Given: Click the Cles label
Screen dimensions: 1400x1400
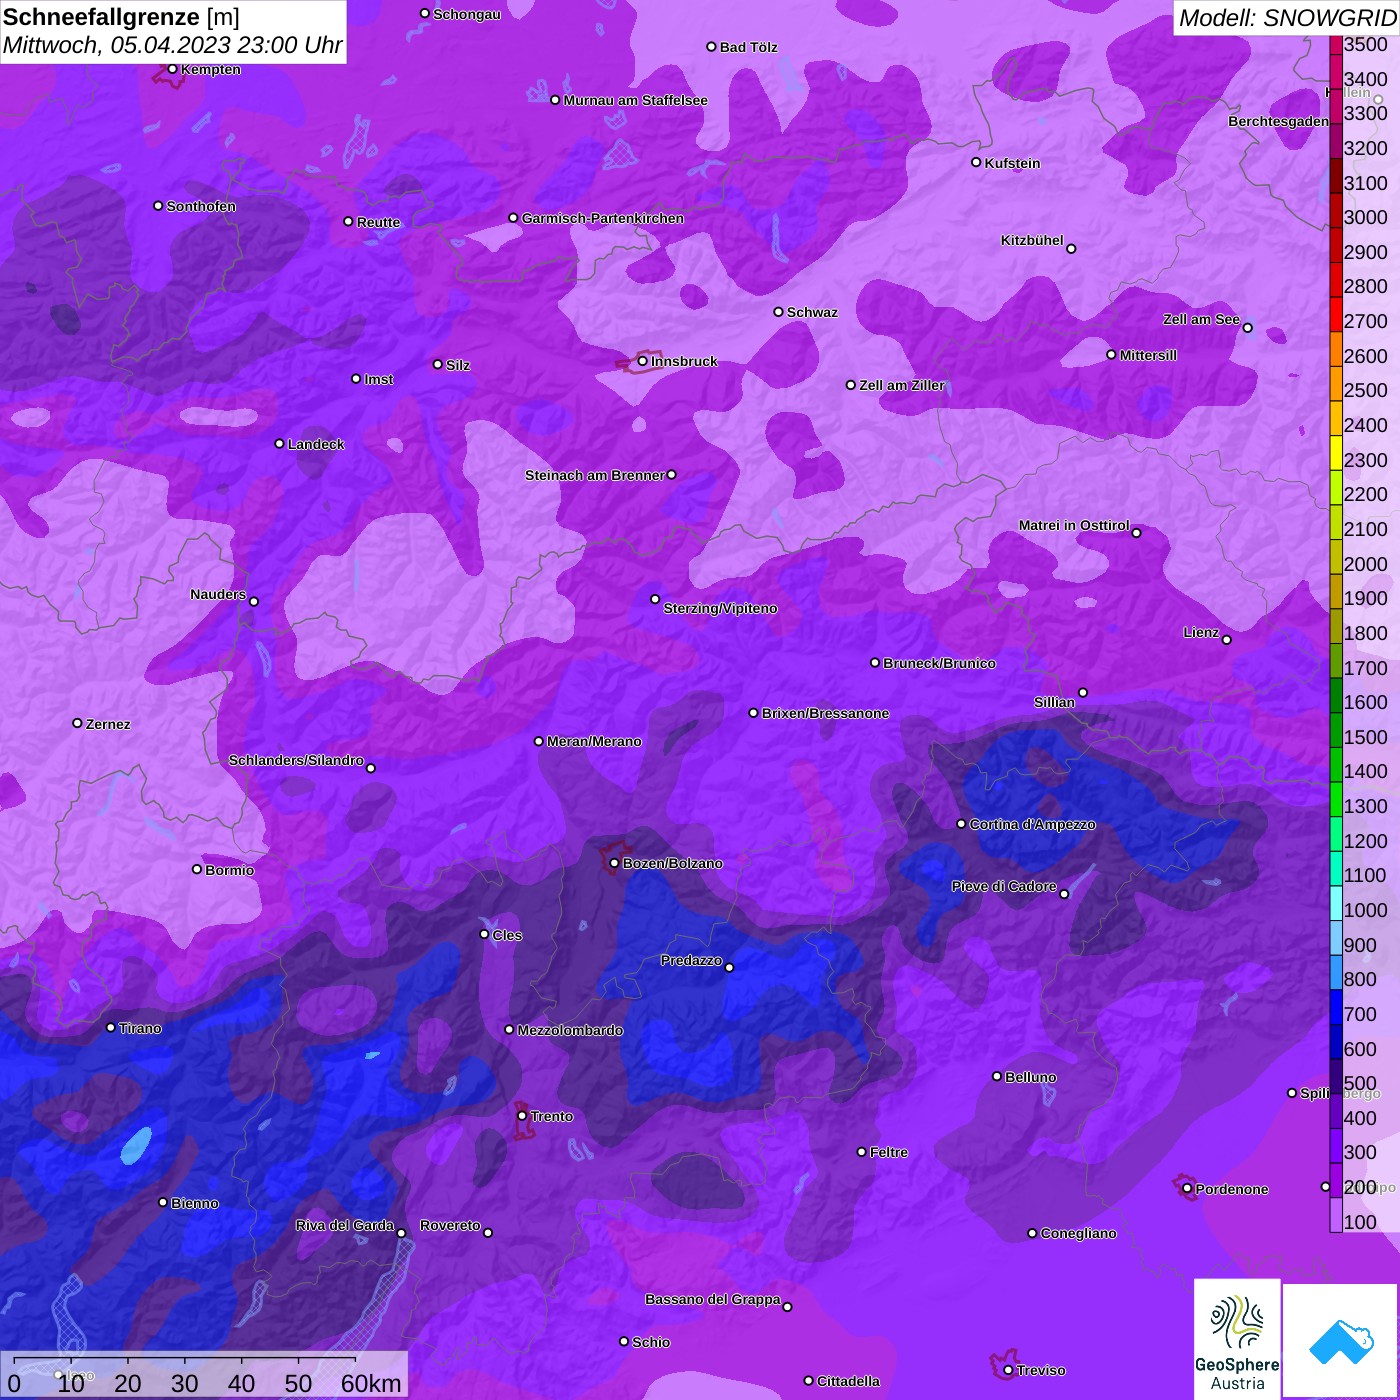Looking at the screenshot, I should [507, 935].
